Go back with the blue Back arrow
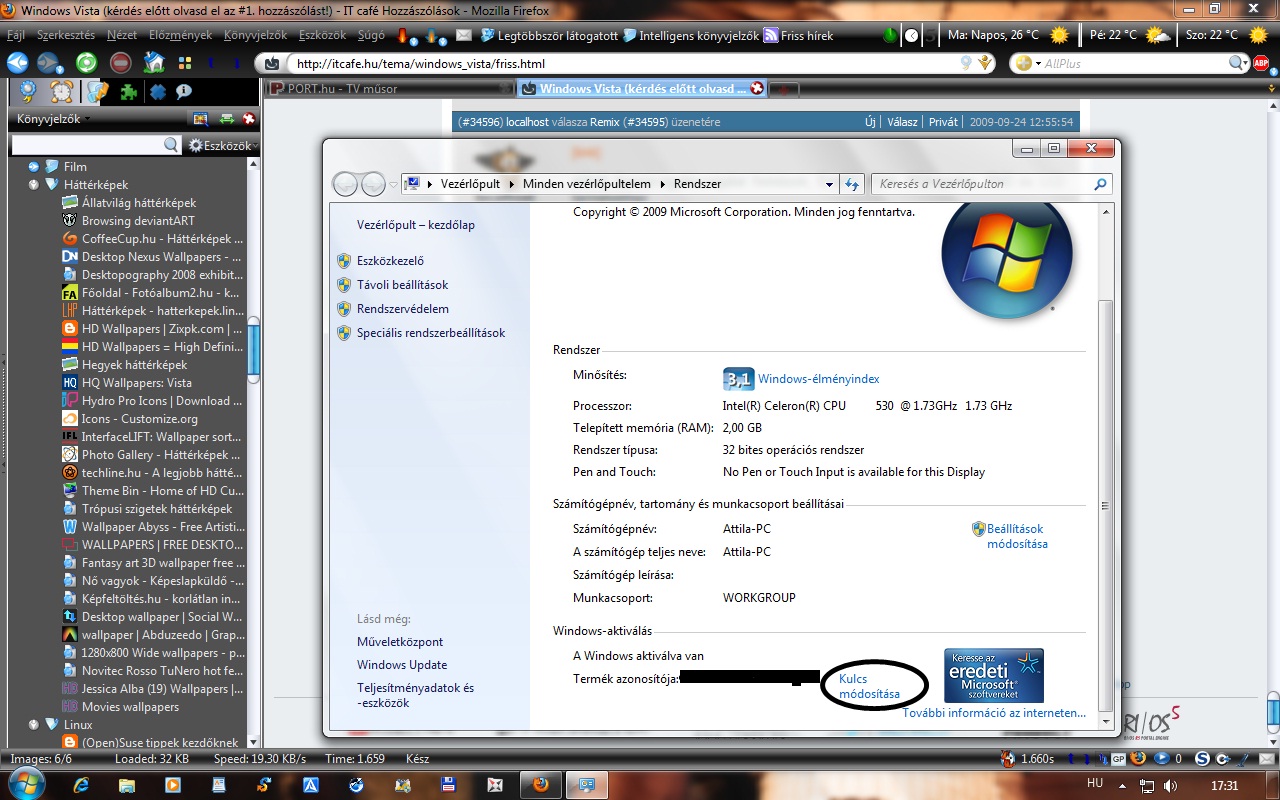This screenshot has height=800, width=1280. click(x=17, y=63)
